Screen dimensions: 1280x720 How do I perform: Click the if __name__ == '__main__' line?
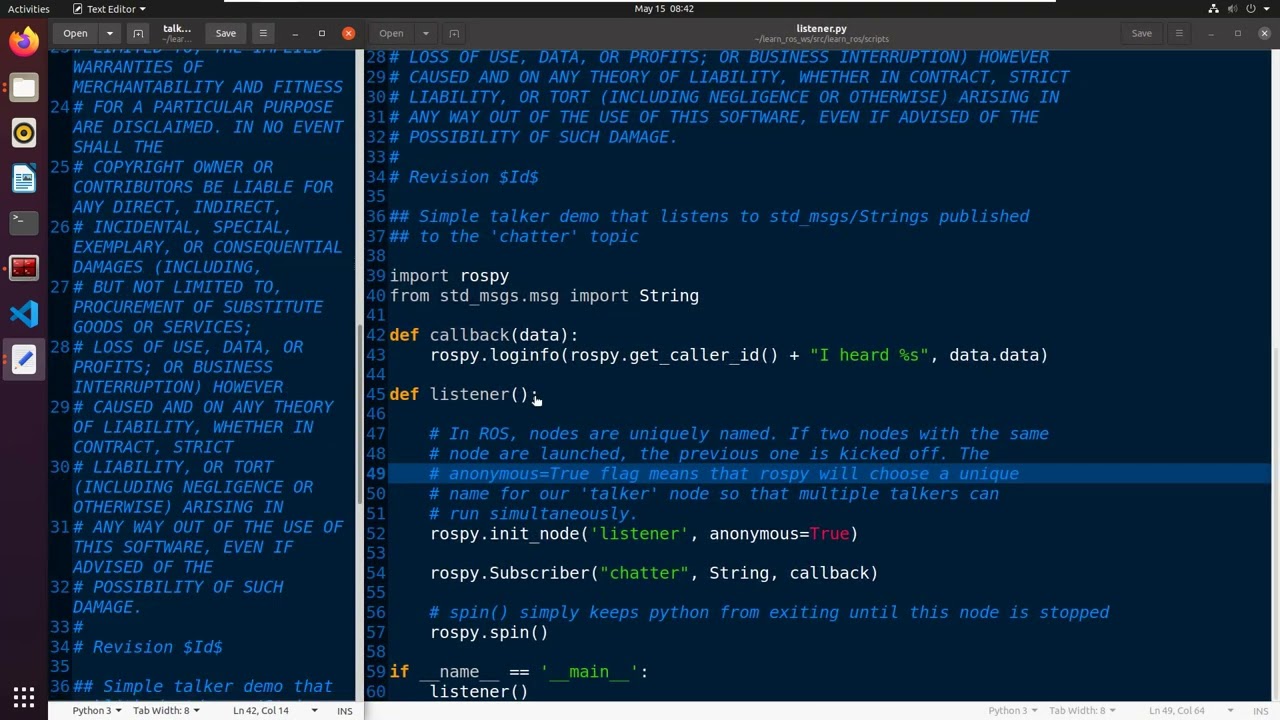[x=519, y=672]
